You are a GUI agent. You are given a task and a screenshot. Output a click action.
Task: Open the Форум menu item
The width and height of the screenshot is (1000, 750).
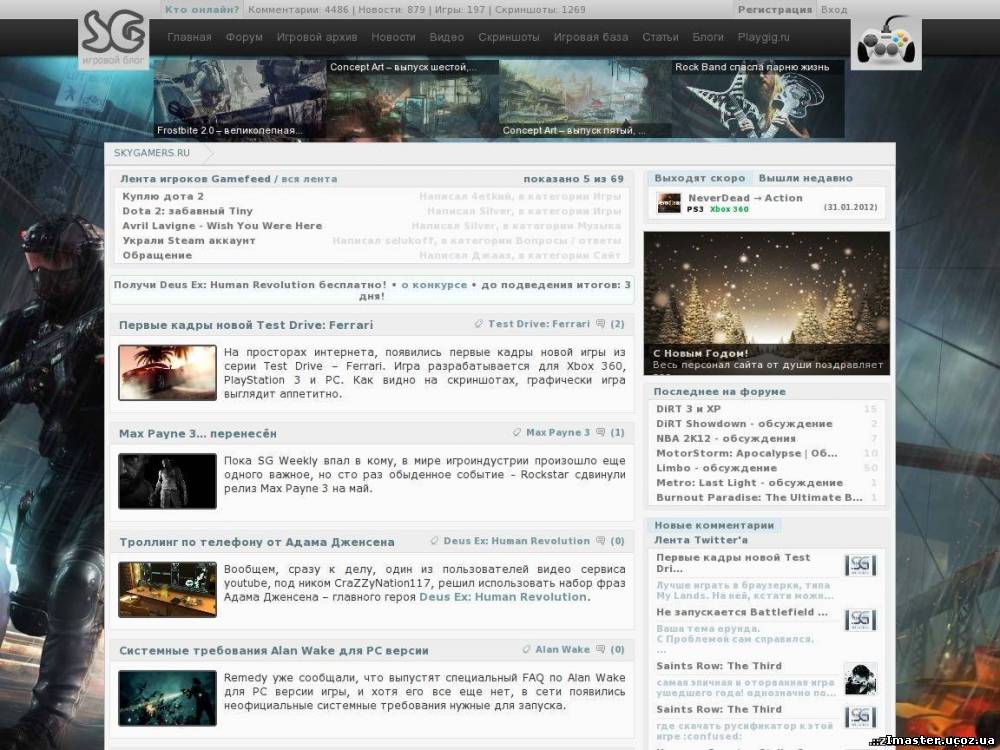click(x=244, y=37)
